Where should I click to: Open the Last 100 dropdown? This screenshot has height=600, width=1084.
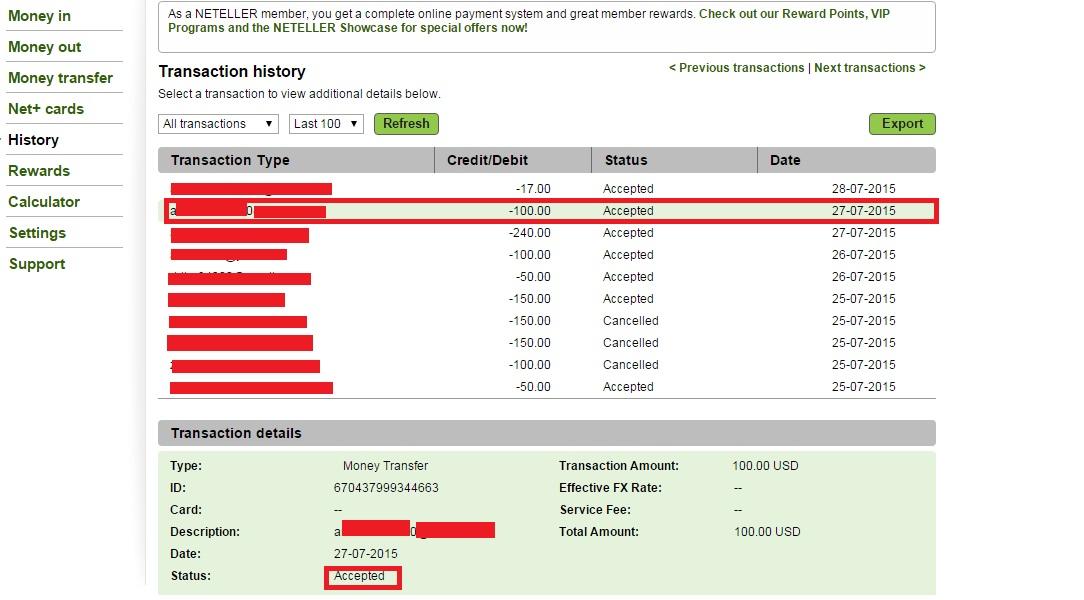326,124
